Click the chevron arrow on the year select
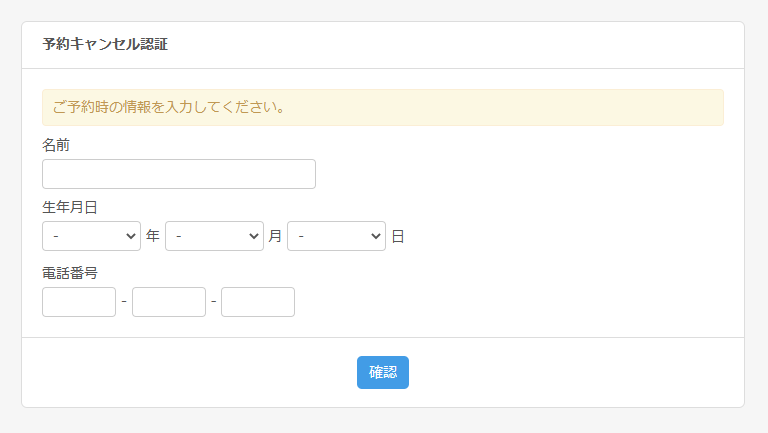768x433 pixels. point(131,236)
